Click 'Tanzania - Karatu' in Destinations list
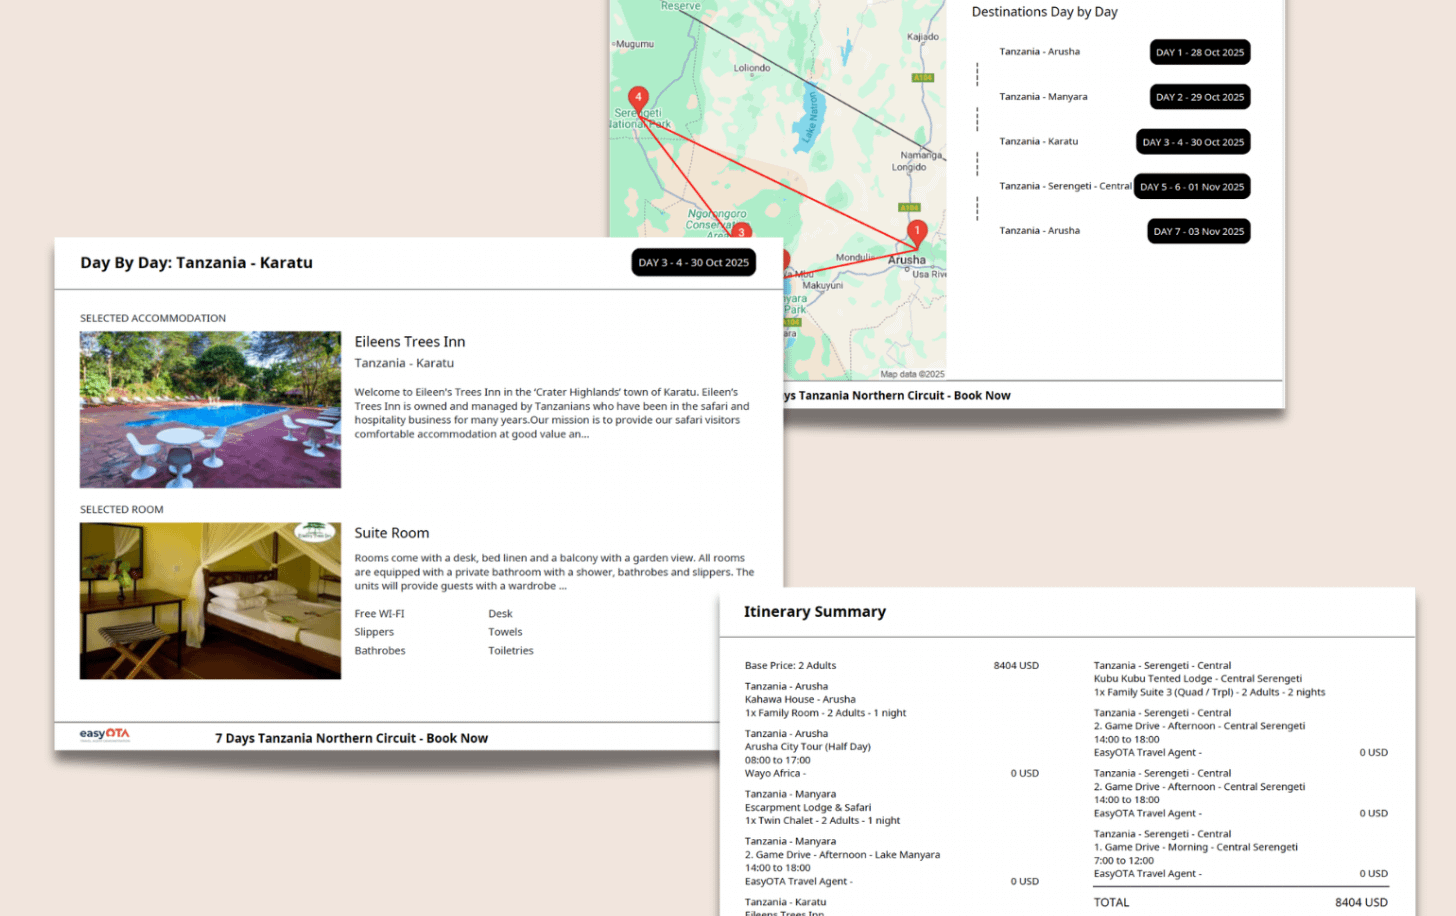 pos(1039,142)
